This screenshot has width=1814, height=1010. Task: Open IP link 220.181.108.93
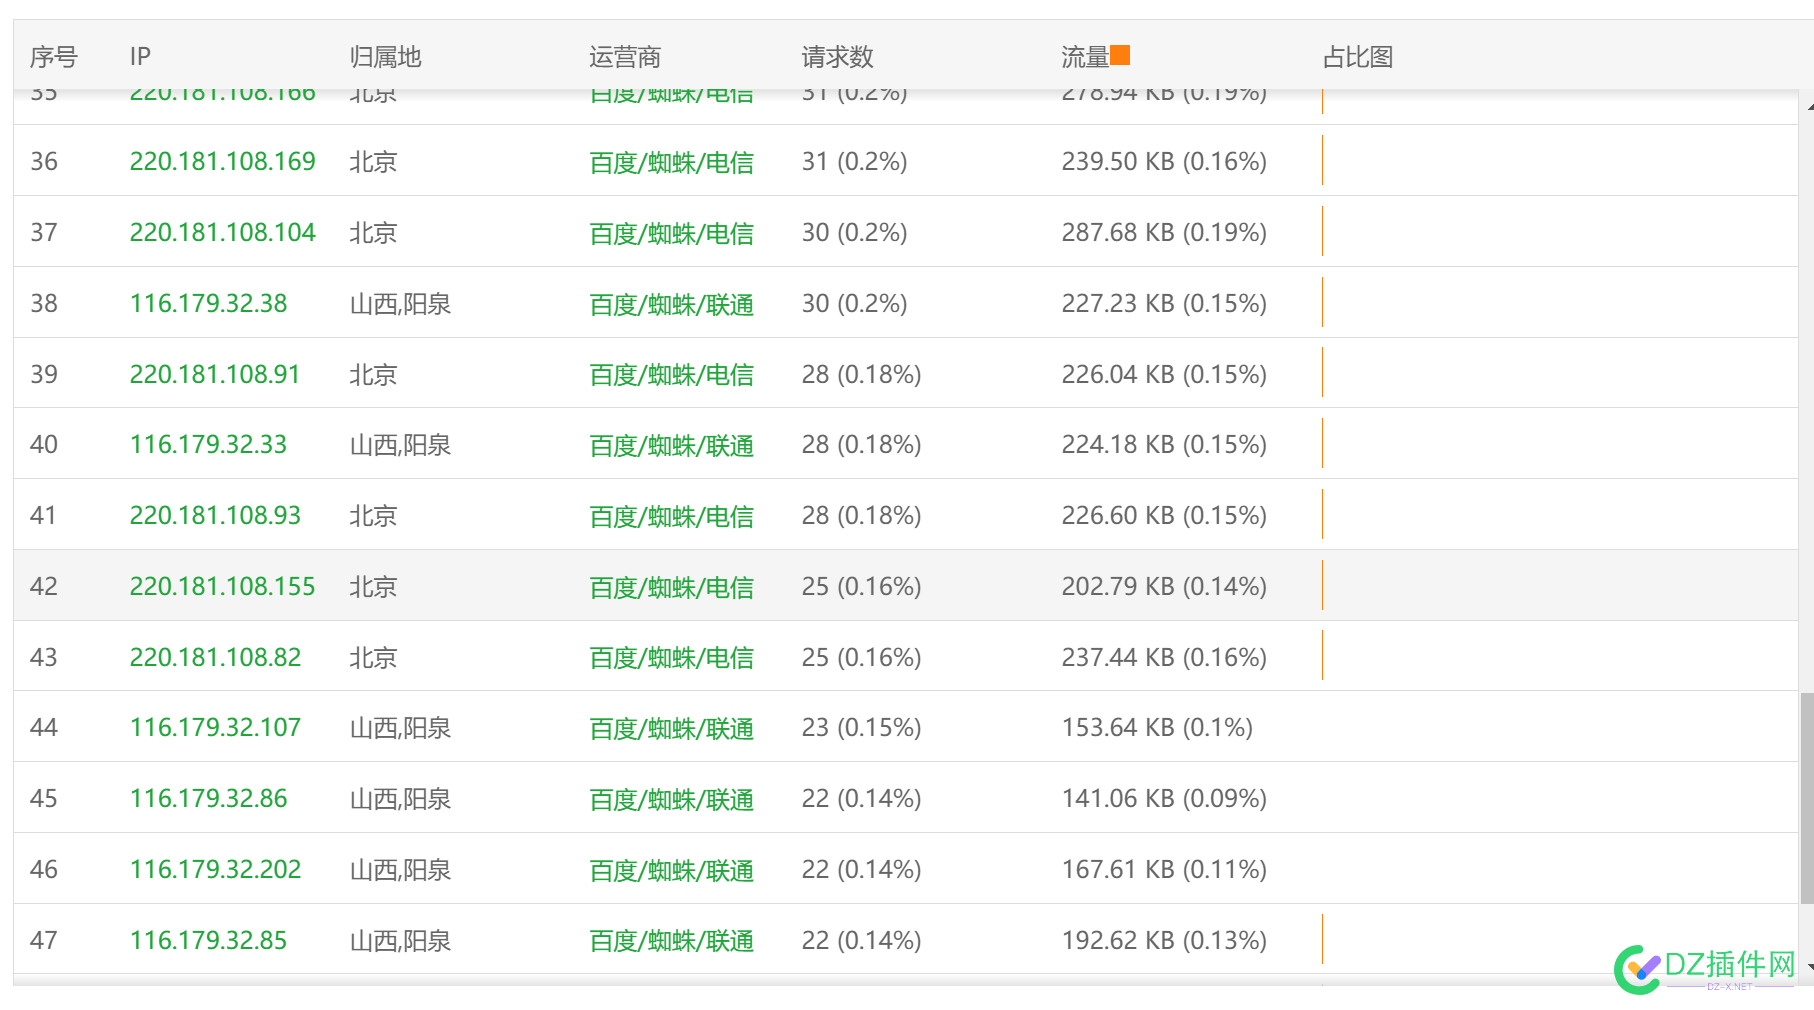[x=215, y=515]
